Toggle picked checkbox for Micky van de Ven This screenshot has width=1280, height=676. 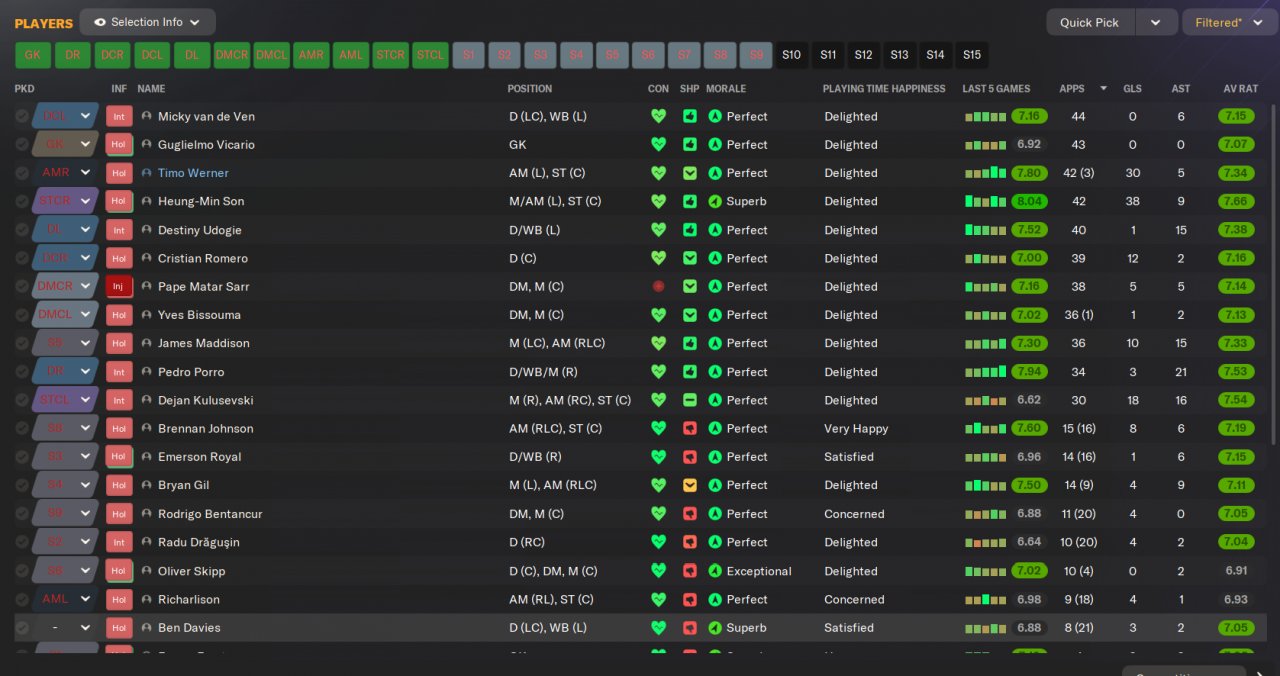[x=22, y=116]
